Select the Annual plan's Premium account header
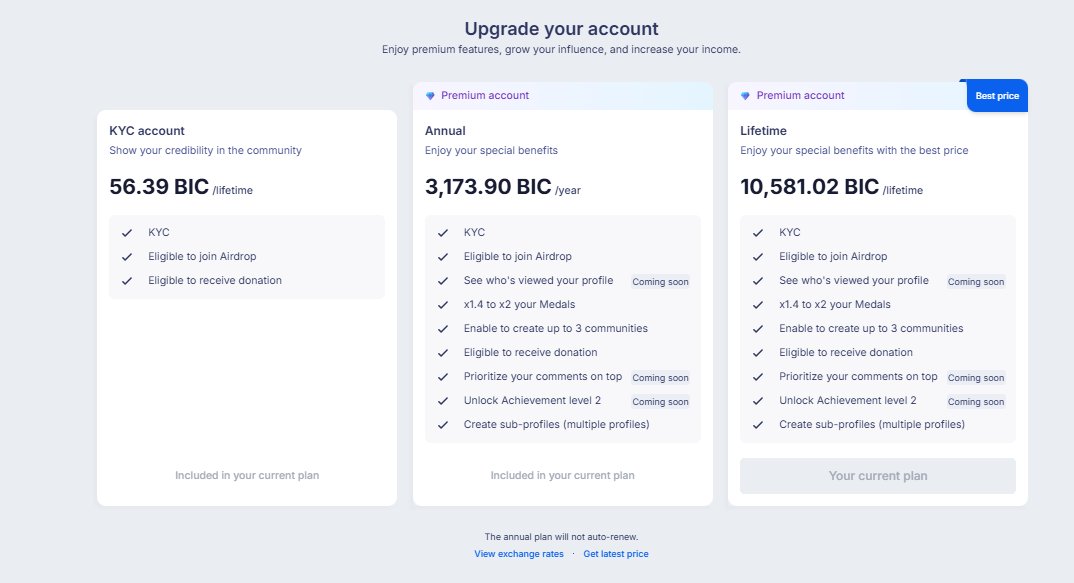This screenshot has height=583, width=1074. coord(562,95)
